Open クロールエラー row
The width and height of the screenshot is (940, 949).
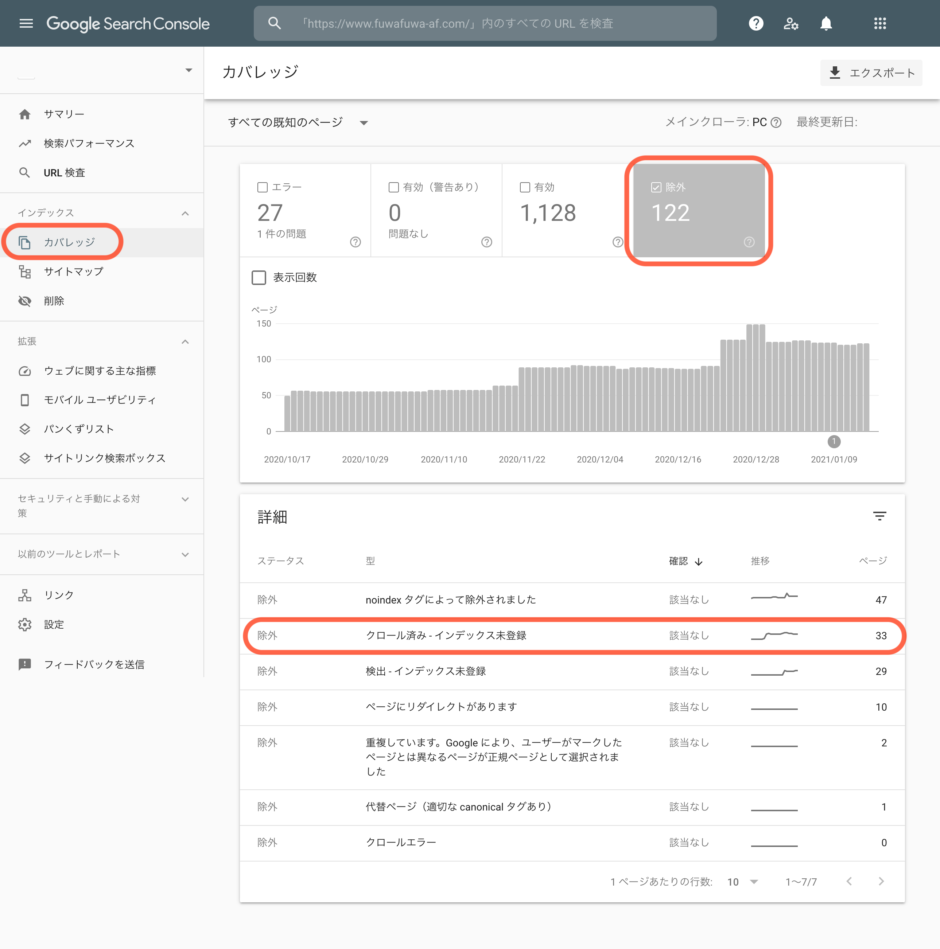(573, 842)
